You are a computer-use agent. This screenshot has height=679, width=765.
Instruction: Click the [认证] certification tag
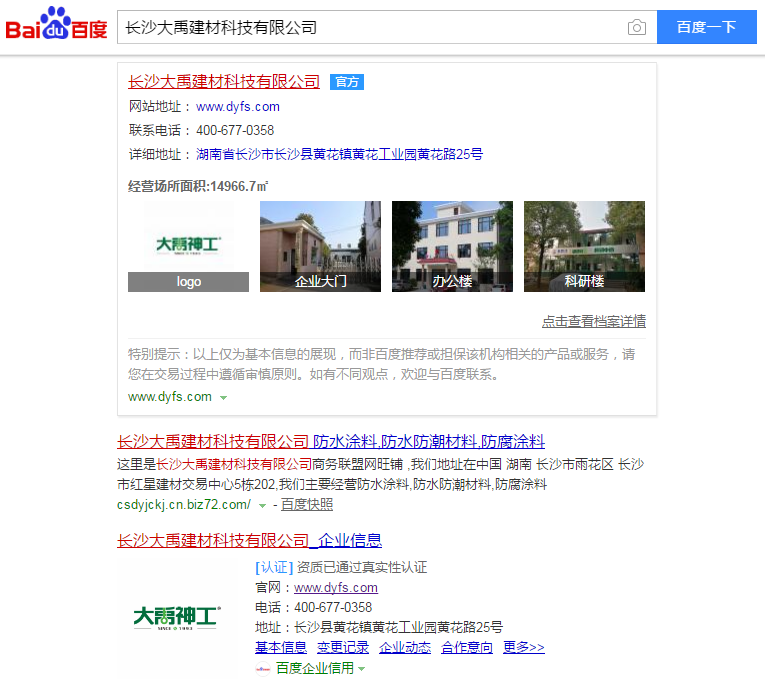tap(274, 567)
